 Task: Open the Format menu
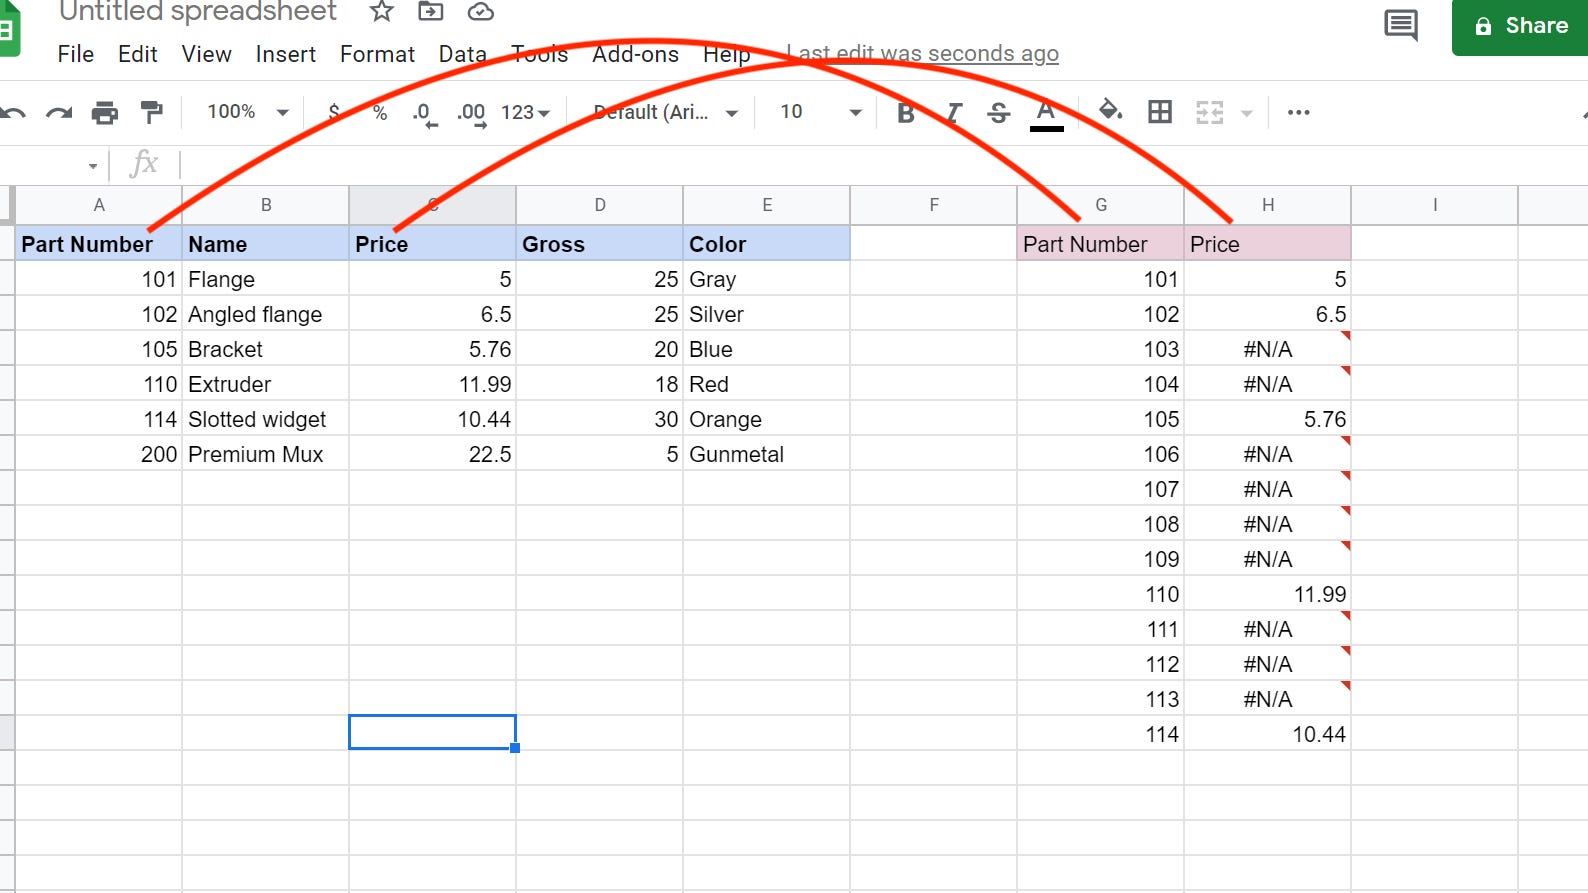(x=377, y=54)
